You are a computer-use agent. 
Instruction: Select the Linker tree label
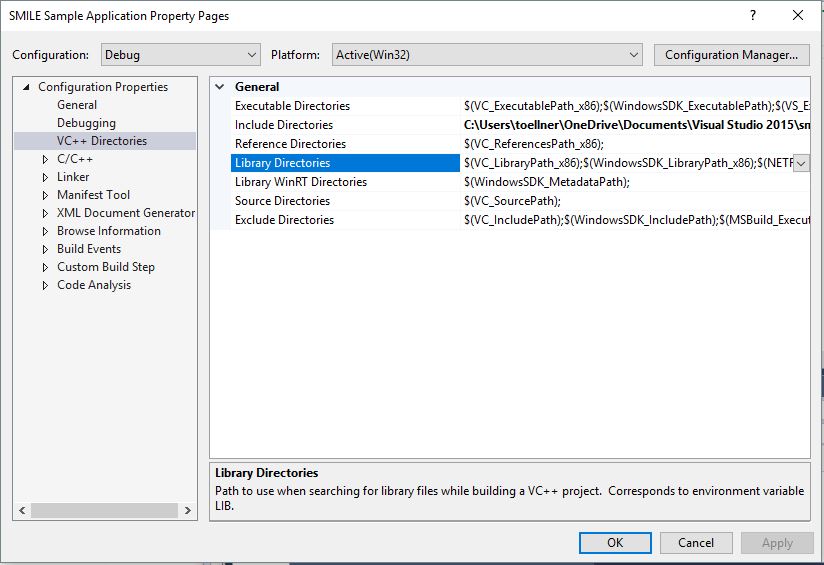tap(73, 177)
